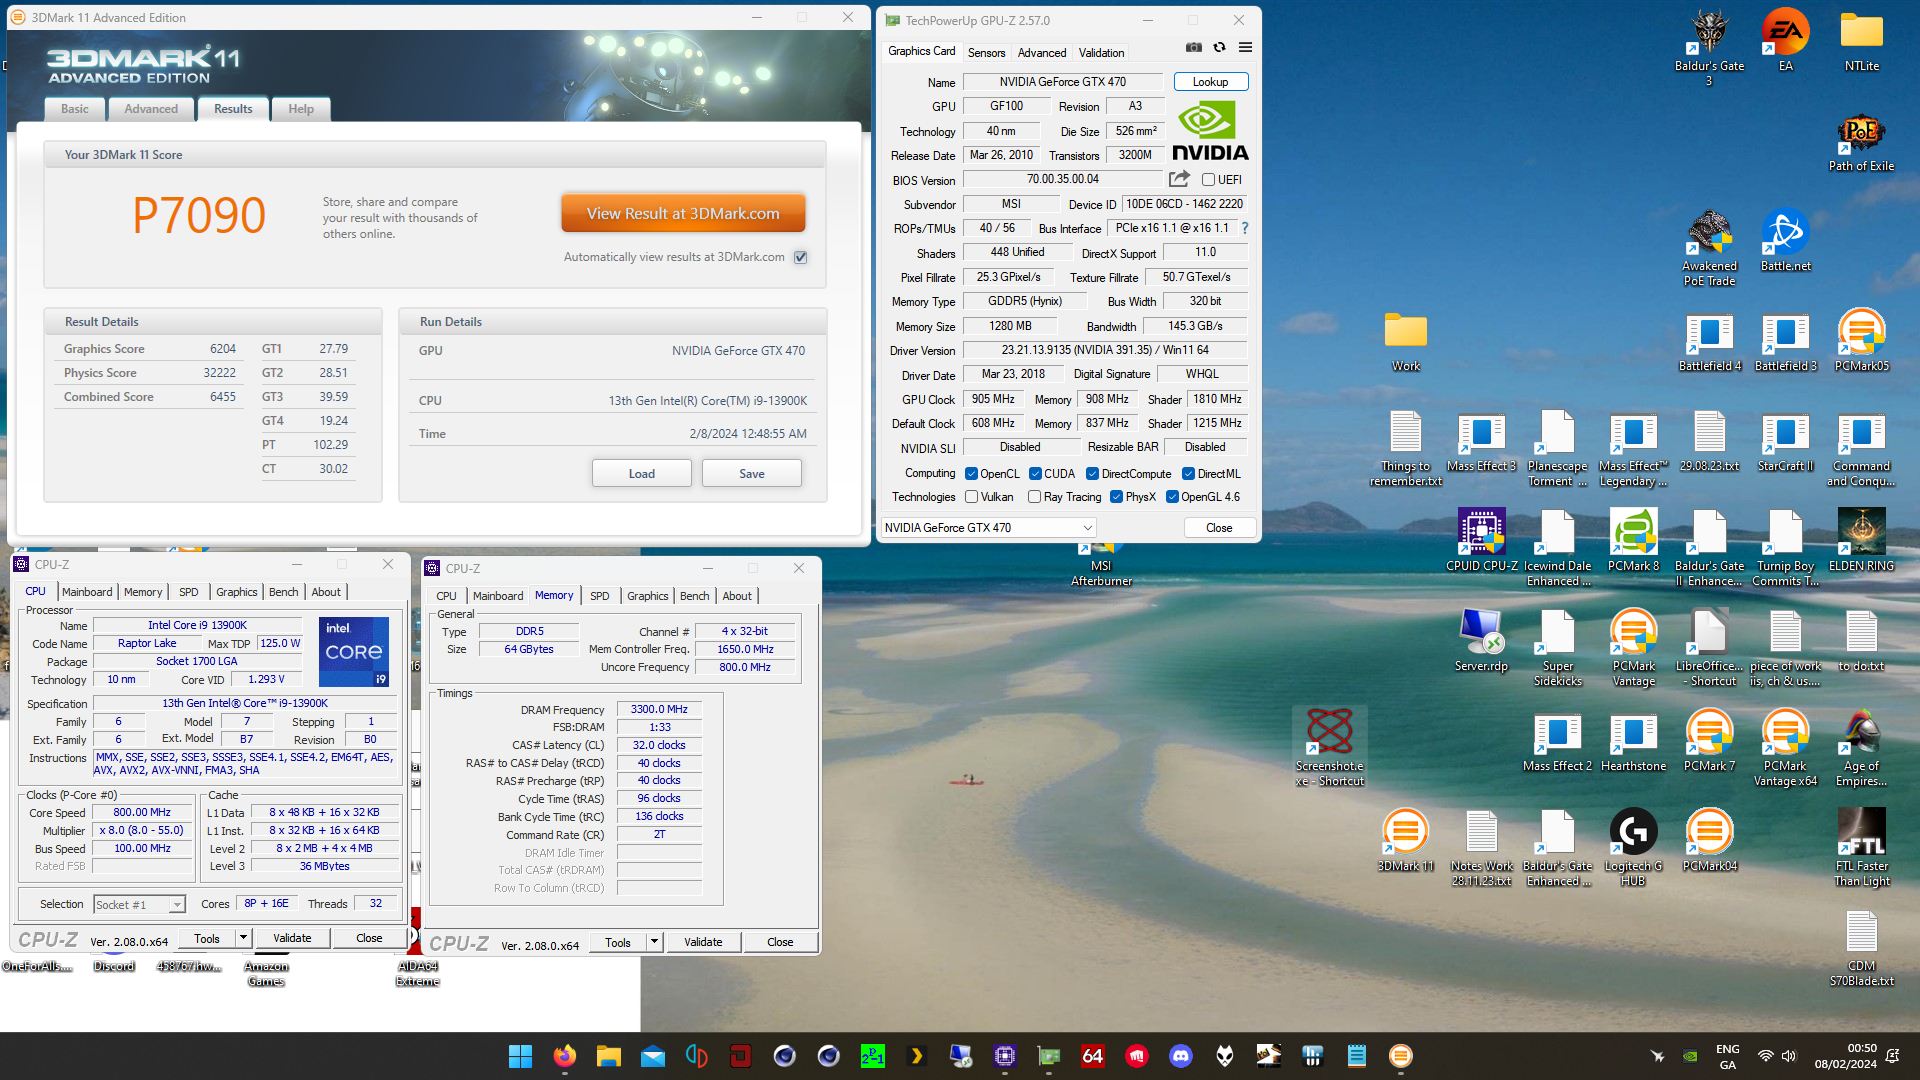Click the Load button in Run Details
Screen dimensions: 1920x1080
coord(641,474)
